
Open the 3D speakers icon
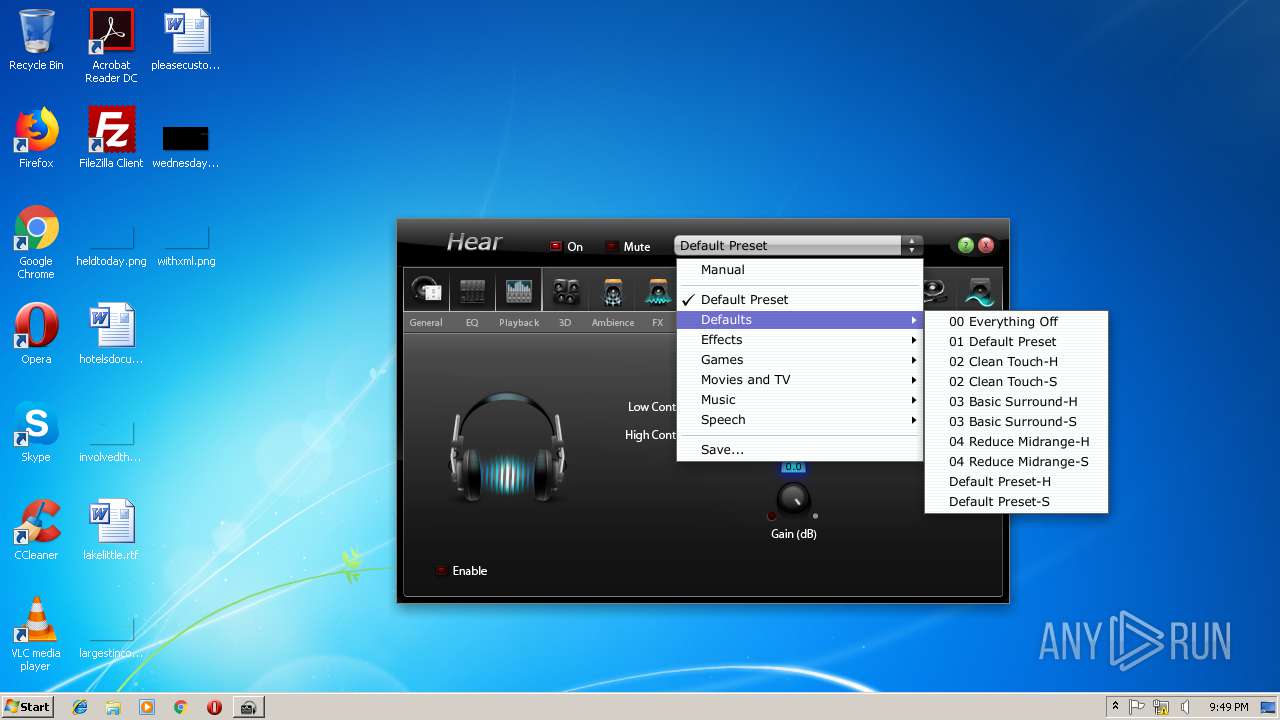click(566, 291)
